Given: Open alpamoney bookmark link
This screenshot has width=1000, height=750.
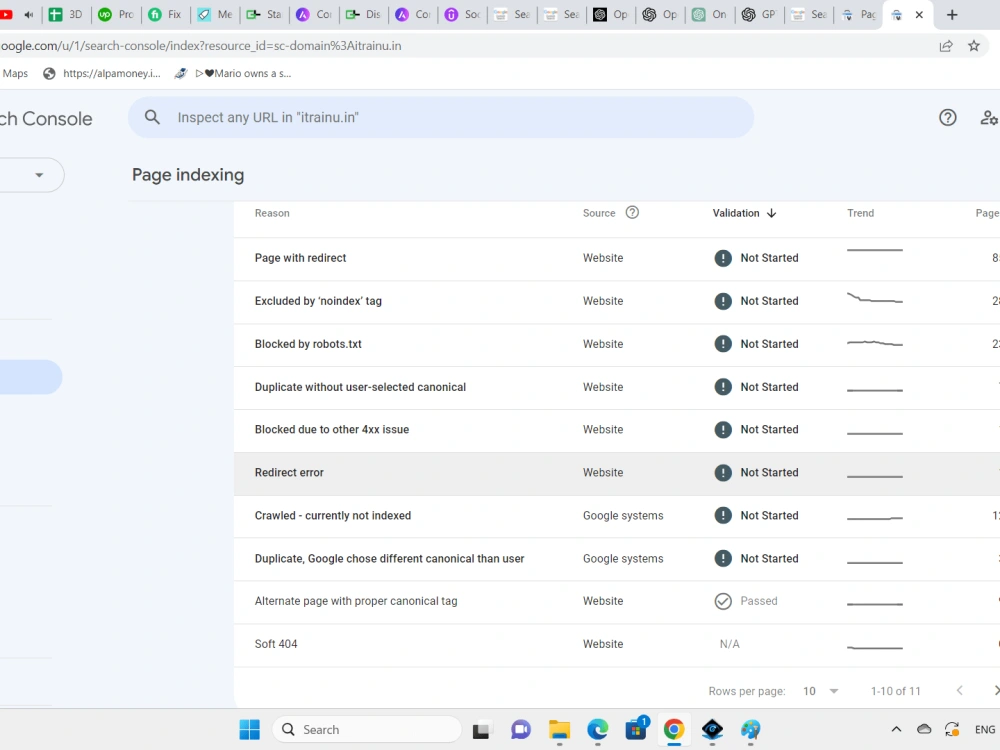Looking at the screenshot, I should [x=102, y=73].
